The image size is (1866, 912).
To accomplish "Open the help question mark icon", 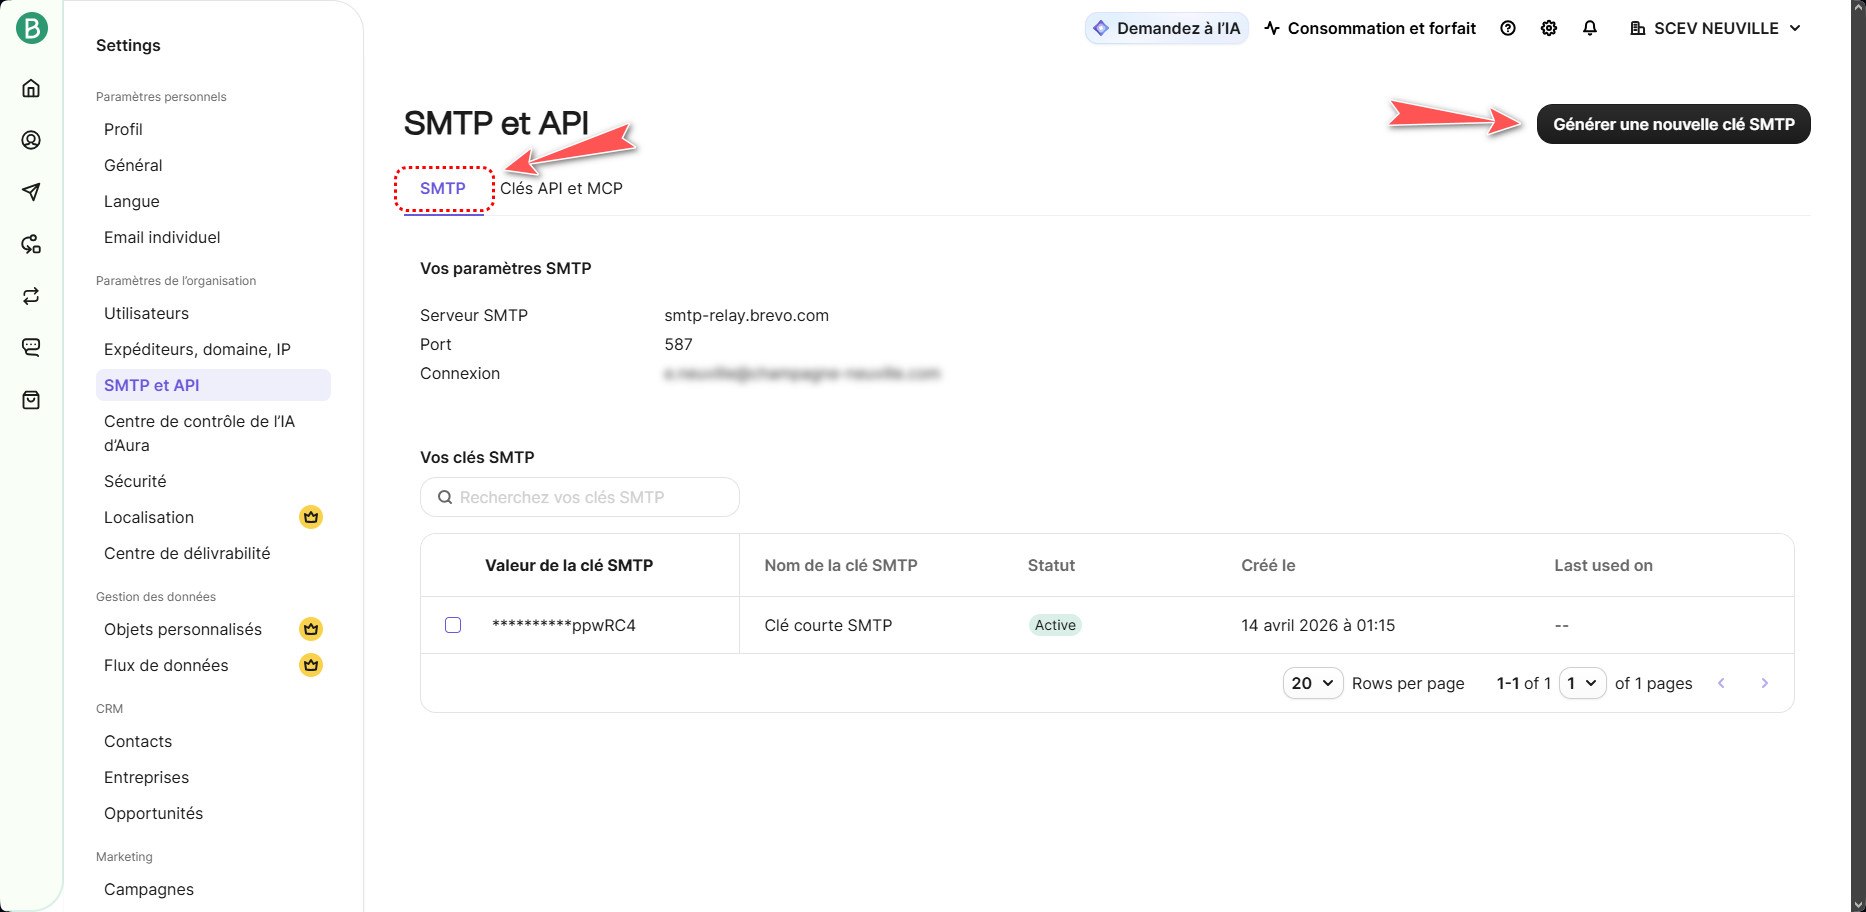I will click(x=1508, y=28).
